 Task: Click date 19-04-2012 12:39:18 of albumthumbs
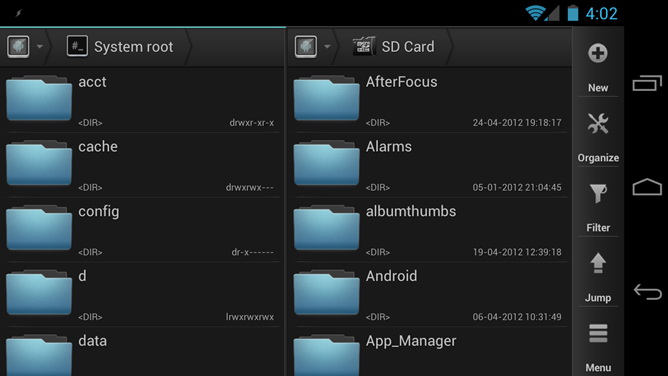[x=517, y=252]
